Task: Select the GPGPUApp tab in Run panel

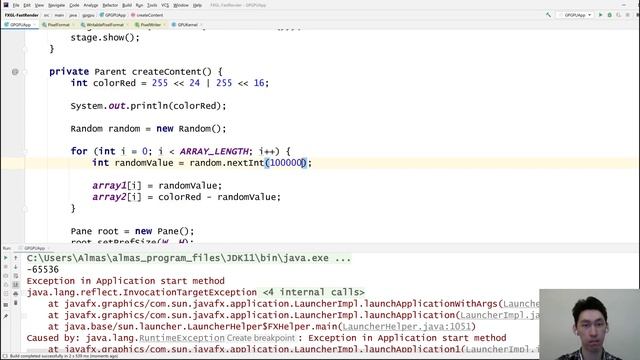Action: click(35, 248)
